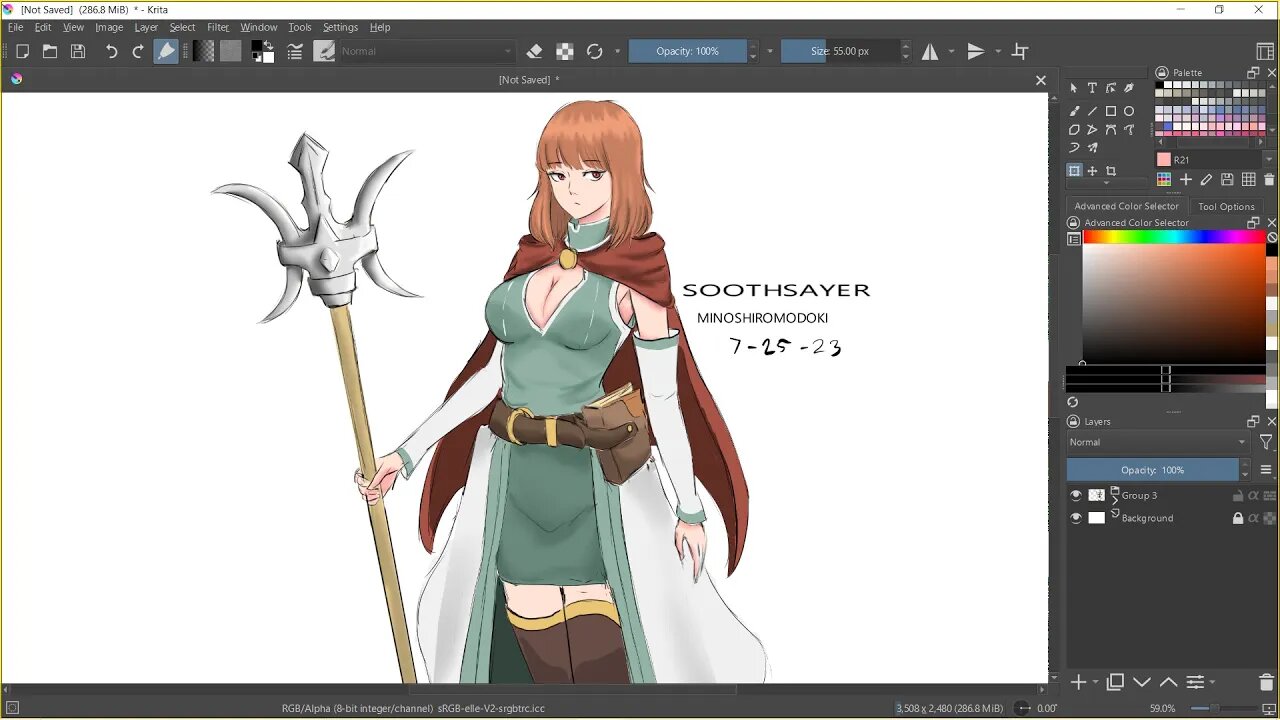Pick a hue on the rainbow strip

coord(1173,237)
